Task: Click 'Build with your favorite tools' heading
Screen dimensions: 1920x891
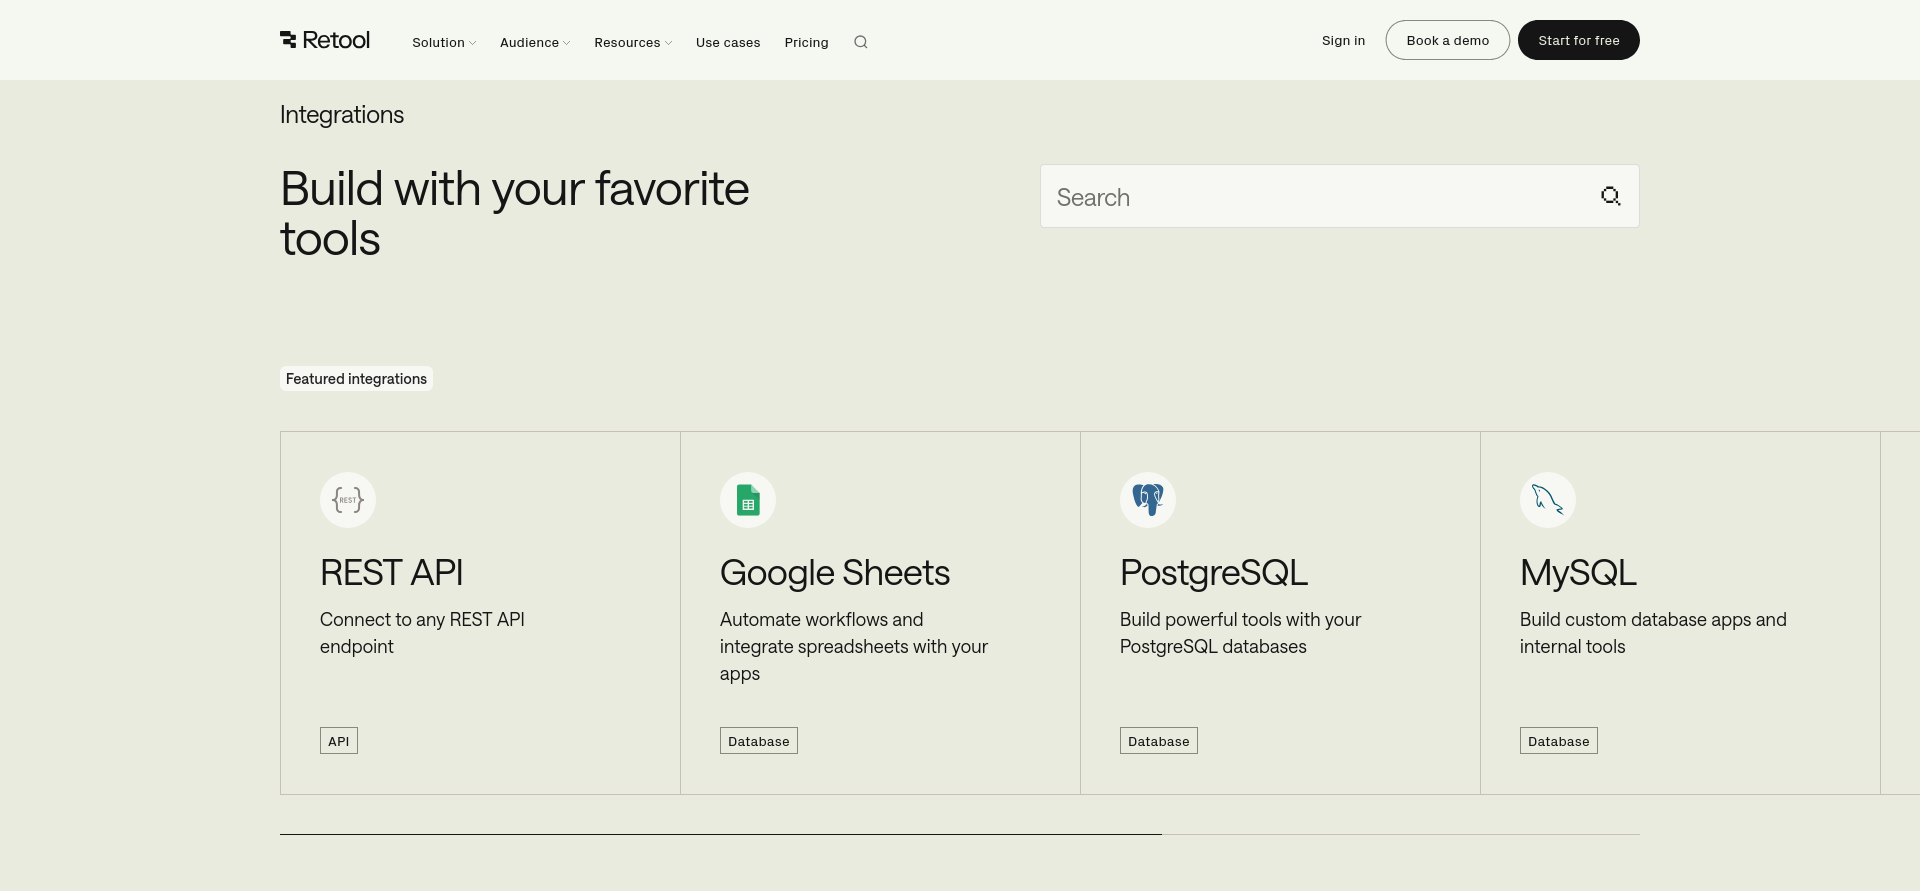Action: pyautogui.click(x=514, y=214)
